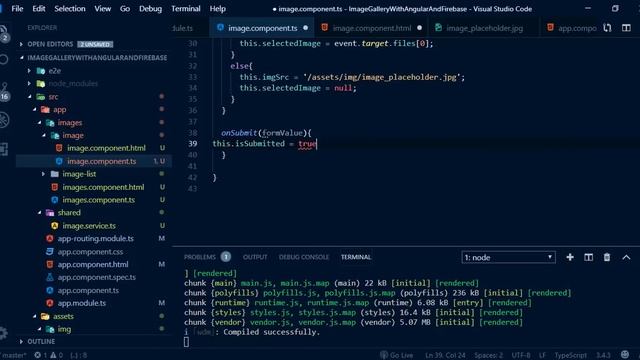Click errors and warnings count in status bar
Screen dimensions: 640x360
pos(48,355)
